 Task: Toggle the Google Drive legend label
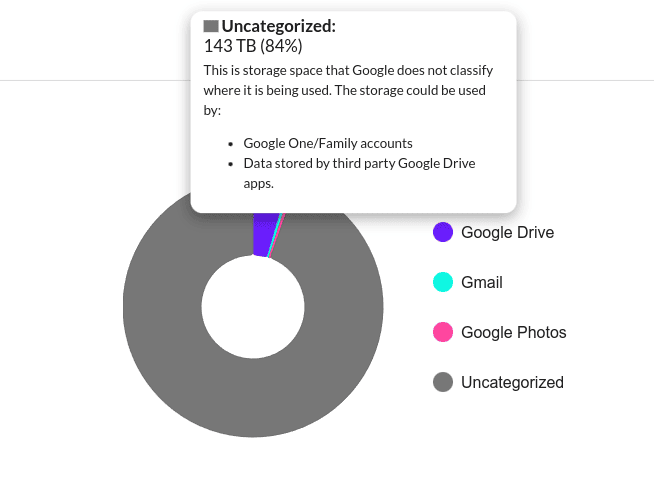coord(507,232)
